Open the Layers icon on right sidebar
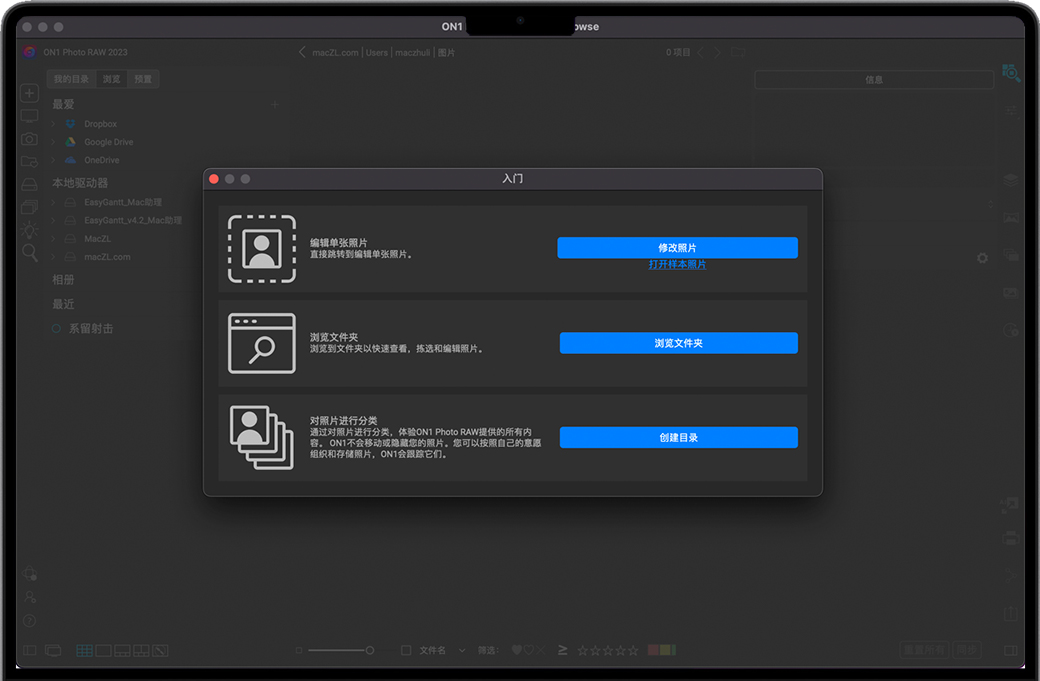This screenshot has height=681, width=1040. [x=1011, y=181]
